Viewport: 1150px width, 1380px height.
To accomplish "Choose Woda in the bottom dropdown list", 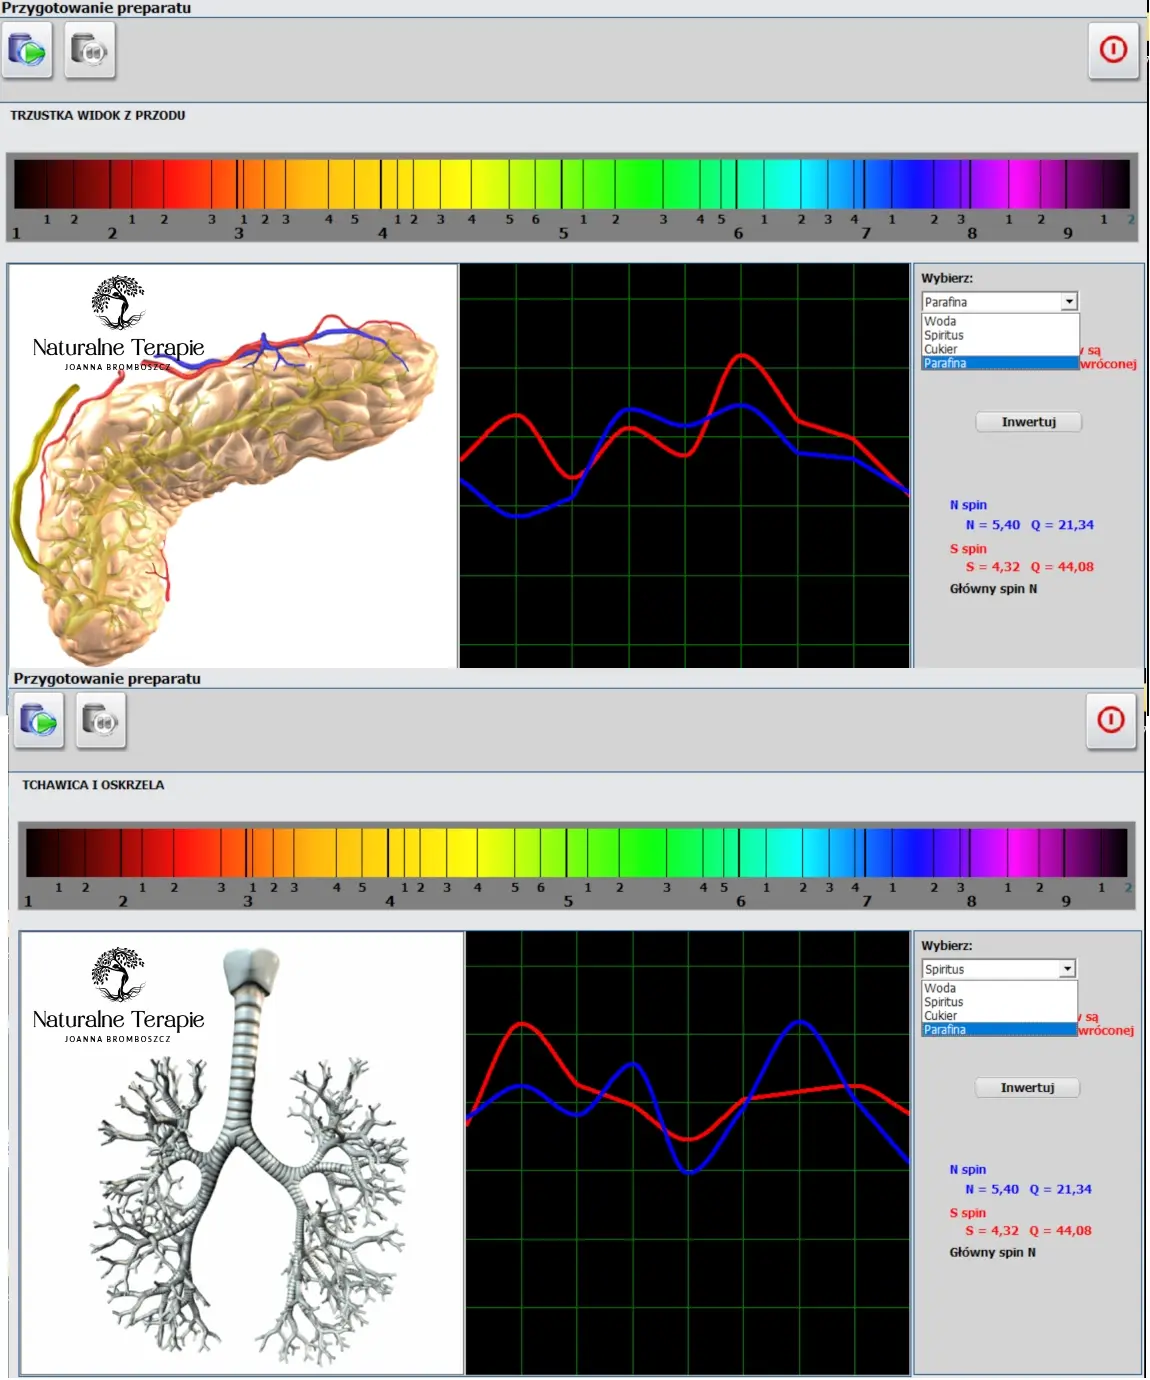I will tap(999, 988).
